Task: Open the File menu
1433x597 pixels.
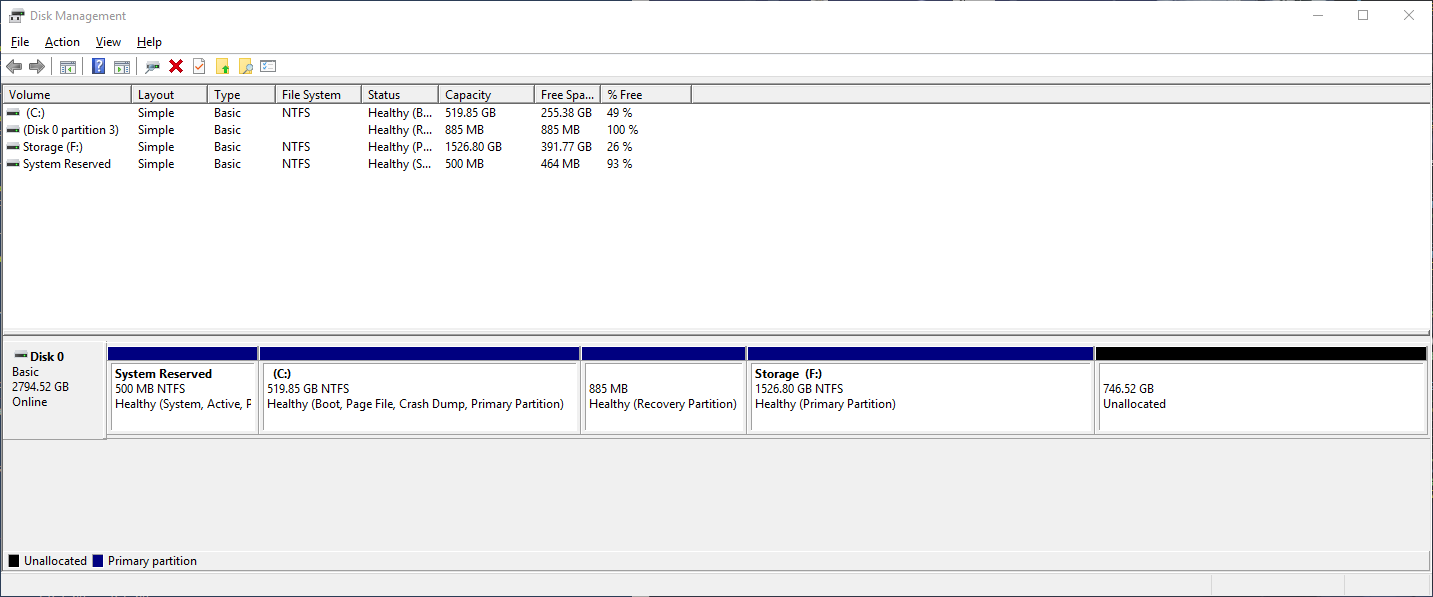Action: pos(20,42)
